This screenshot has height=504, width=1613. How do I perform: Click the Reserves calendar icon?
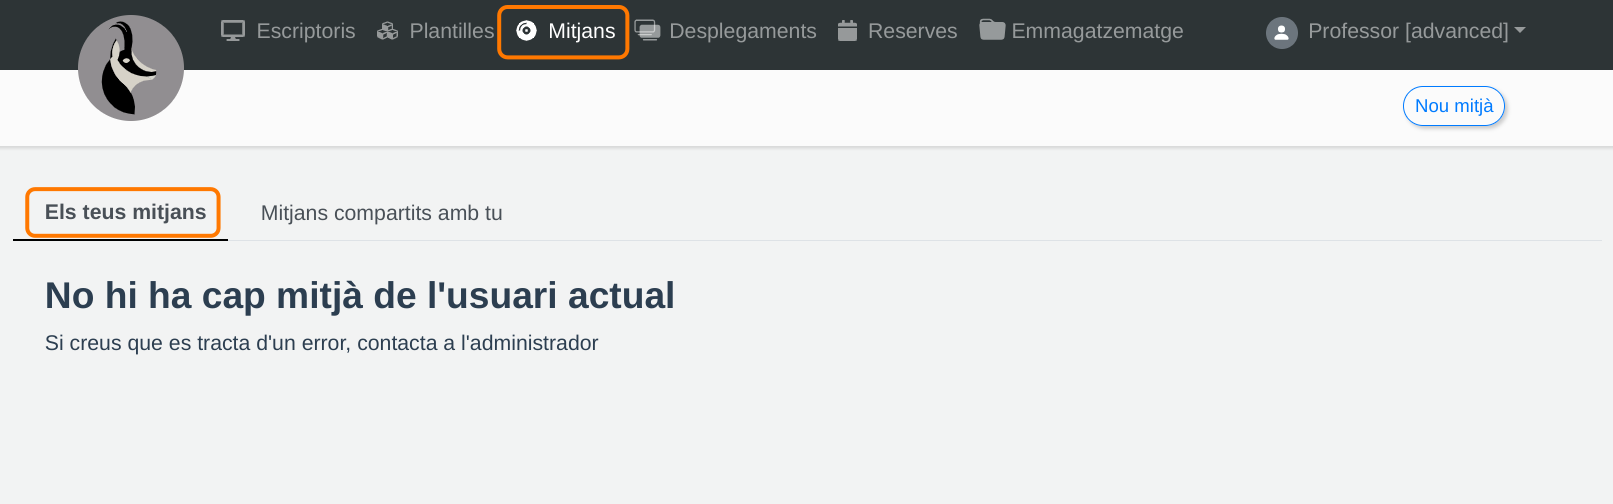click(847, 31)
